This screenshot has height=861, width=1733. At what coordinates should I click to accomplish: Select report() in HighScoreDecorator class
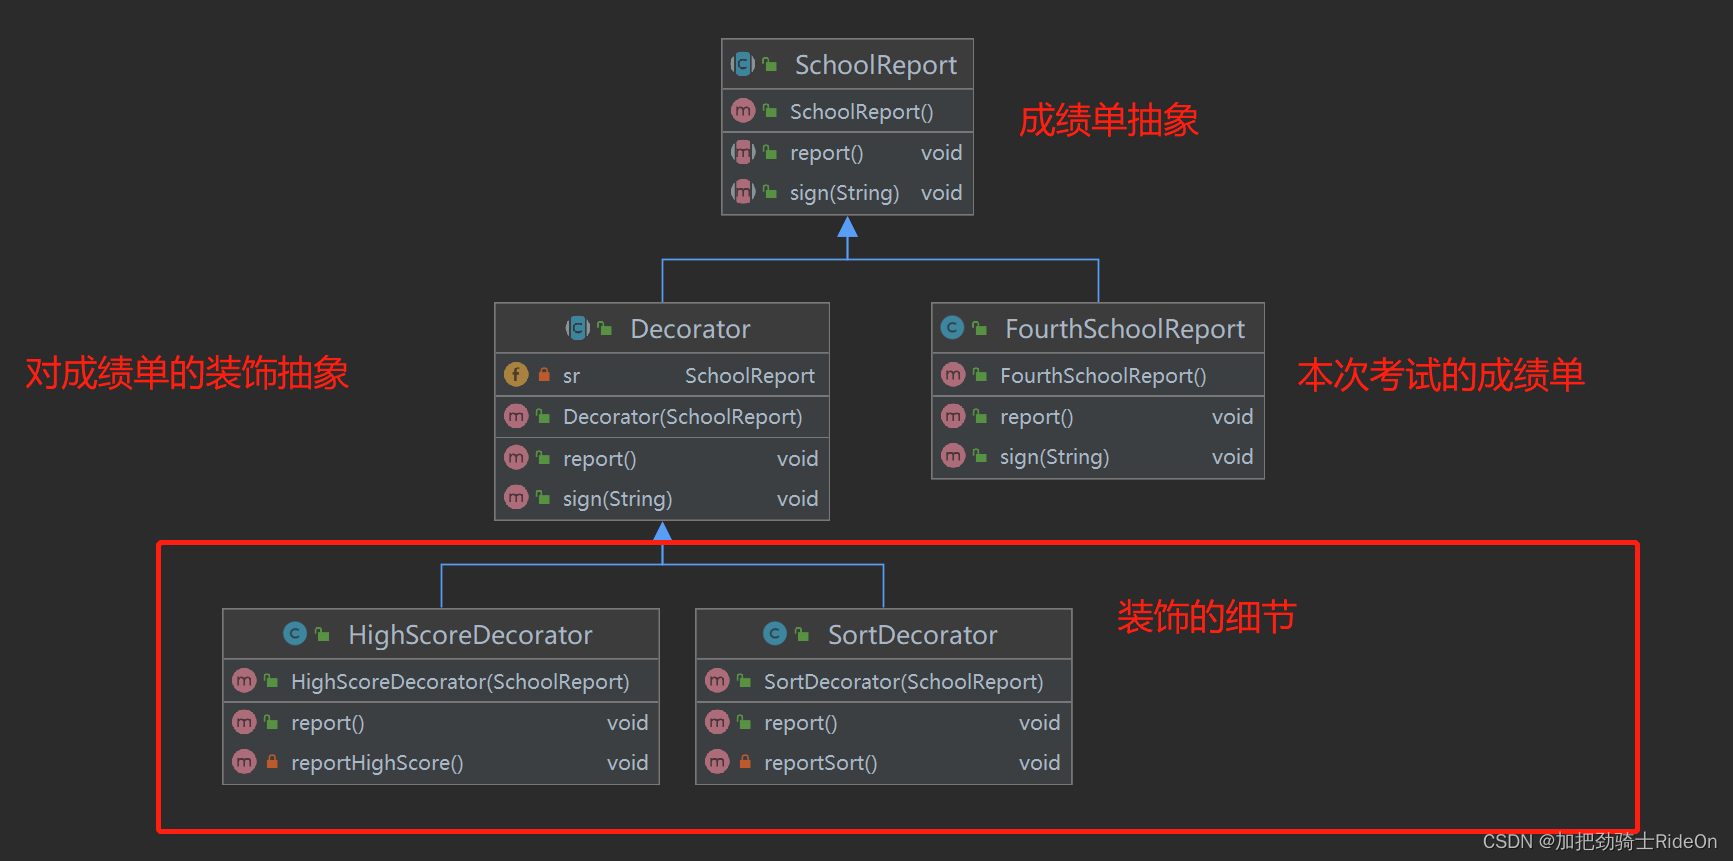pyautogui.click(x=441, y=722)
